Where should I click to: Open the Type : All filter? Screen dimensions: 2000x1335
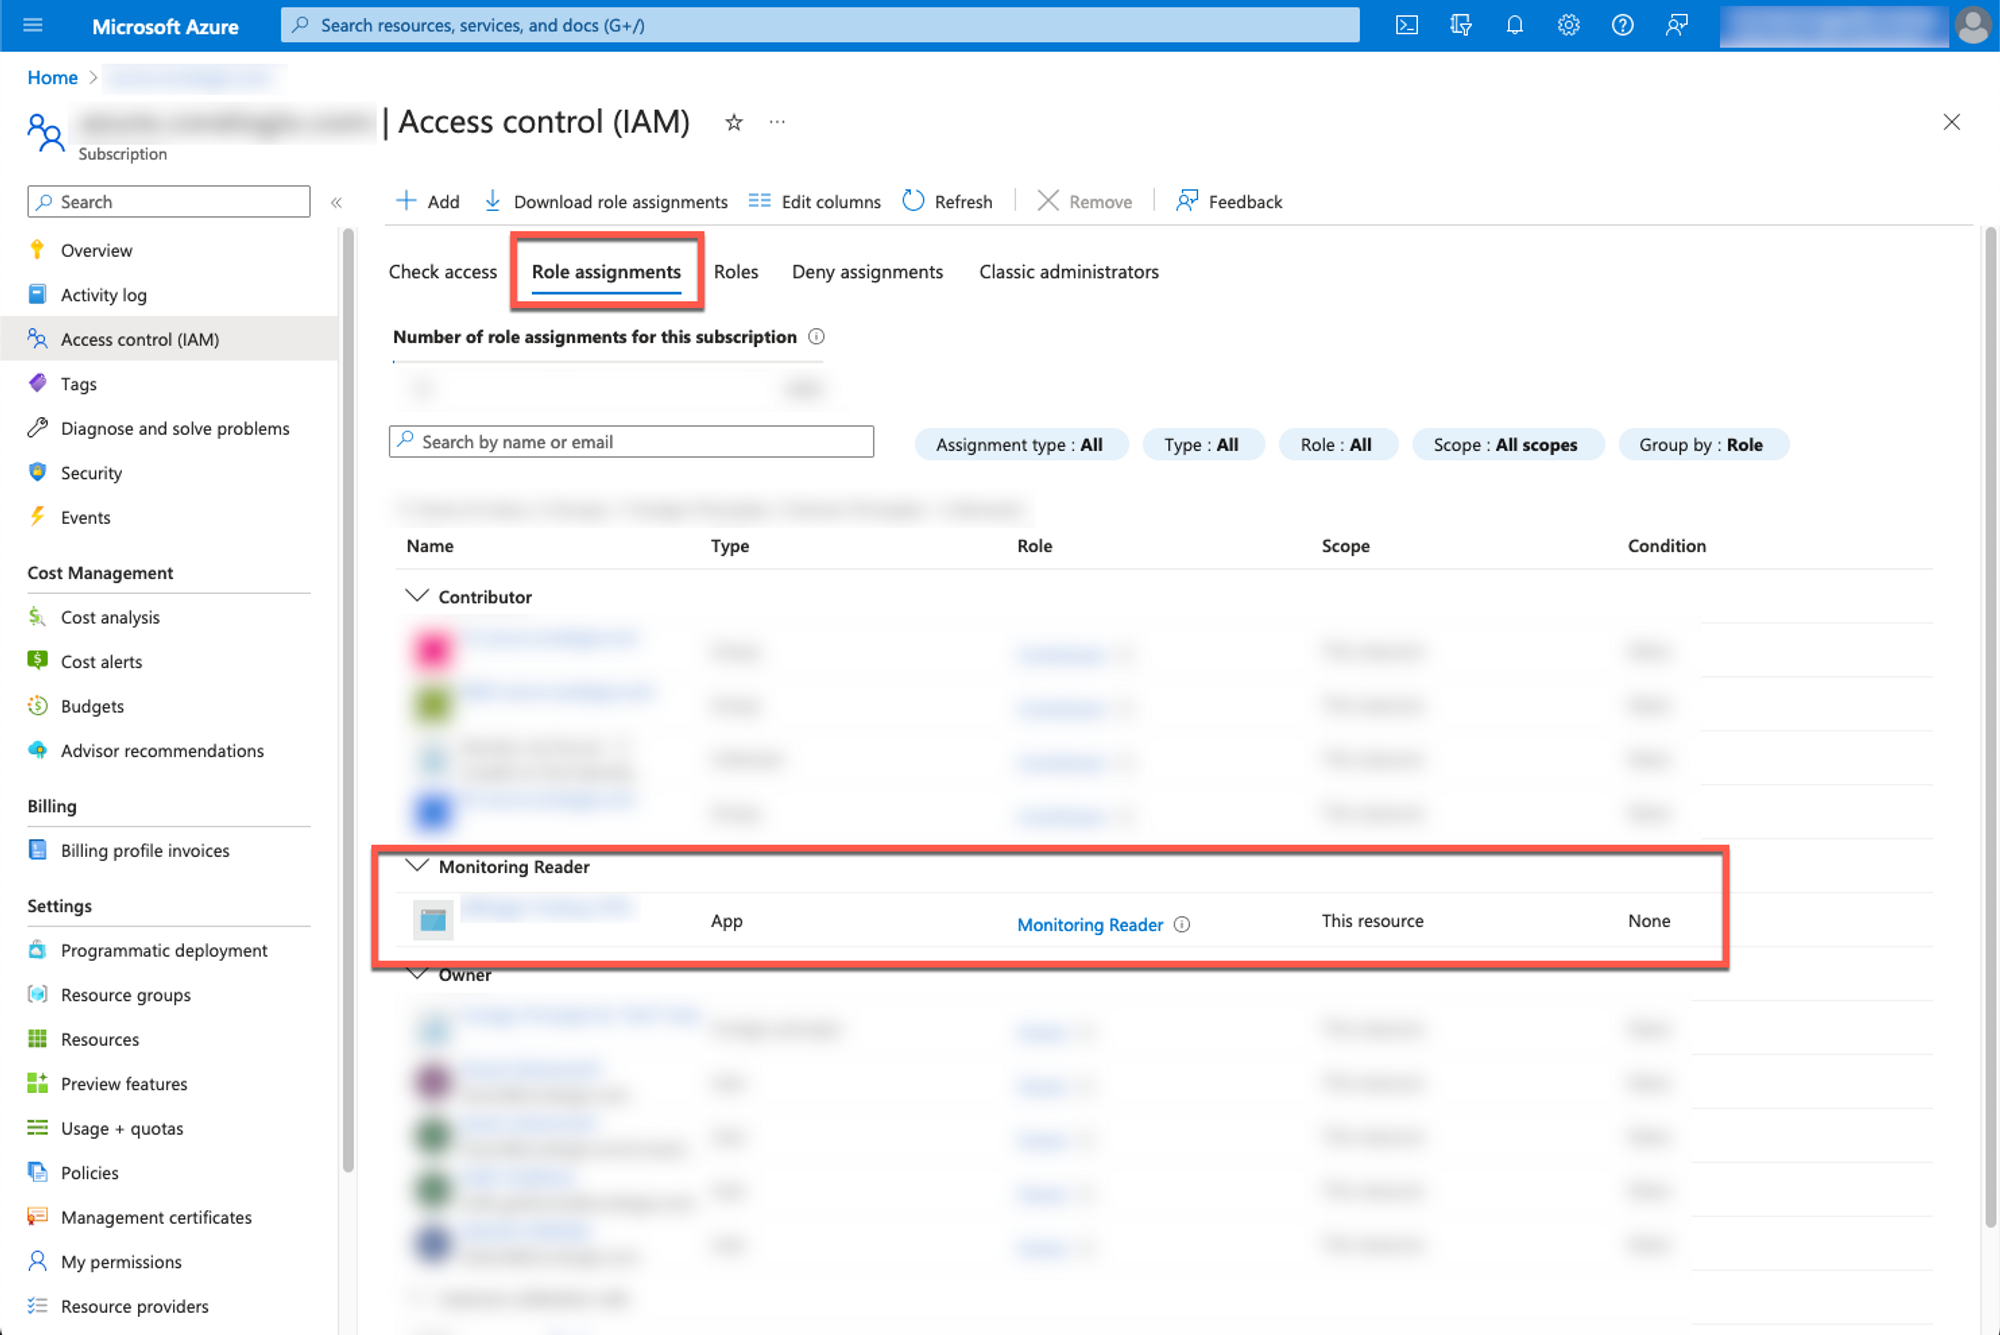tap(1201, 445)
